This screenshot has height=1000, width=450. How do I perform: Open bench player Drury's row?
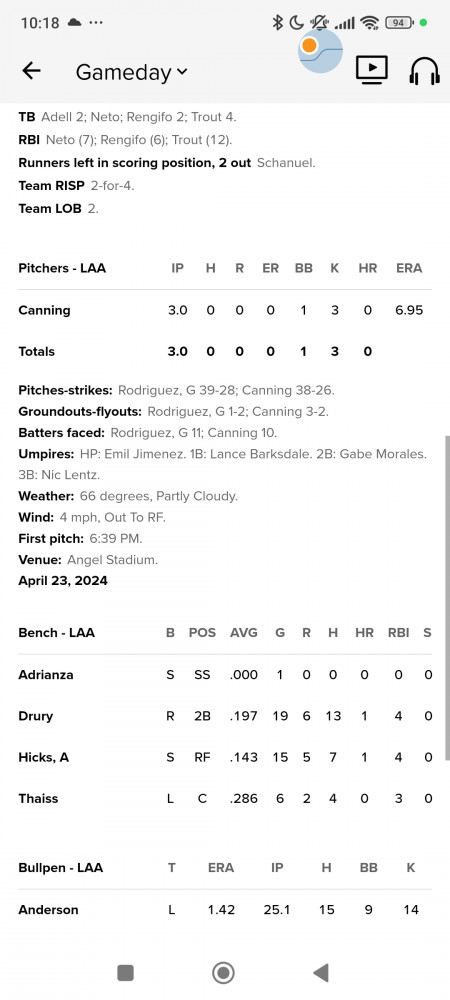[x=225, y=716]
